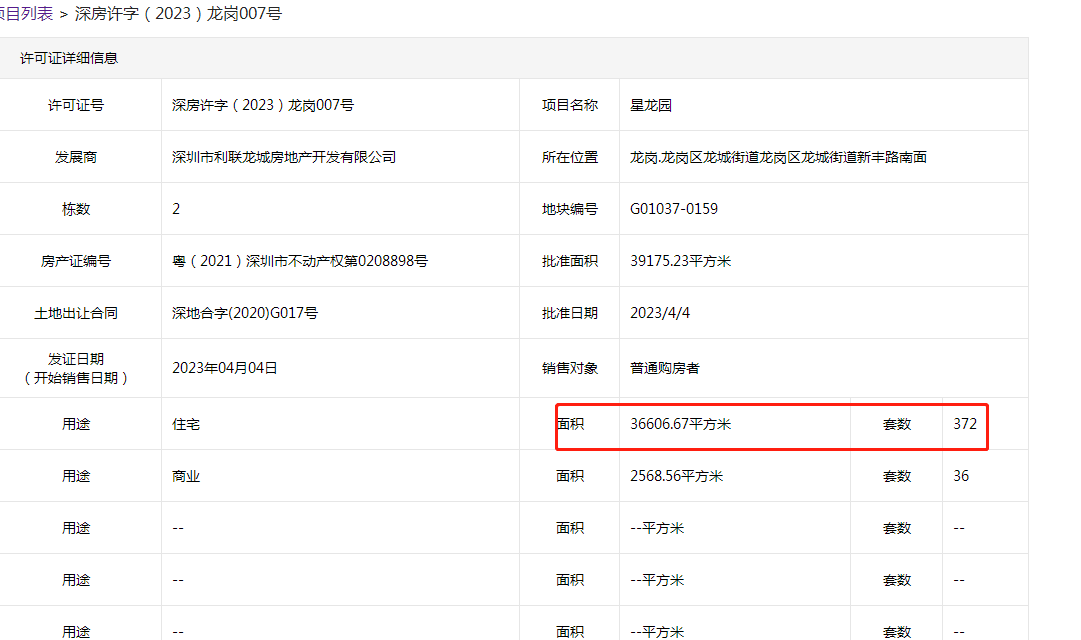Select approval date 2023/4/4
Viewport: 1081px width, 640px height.
click(x=660, y=313)
